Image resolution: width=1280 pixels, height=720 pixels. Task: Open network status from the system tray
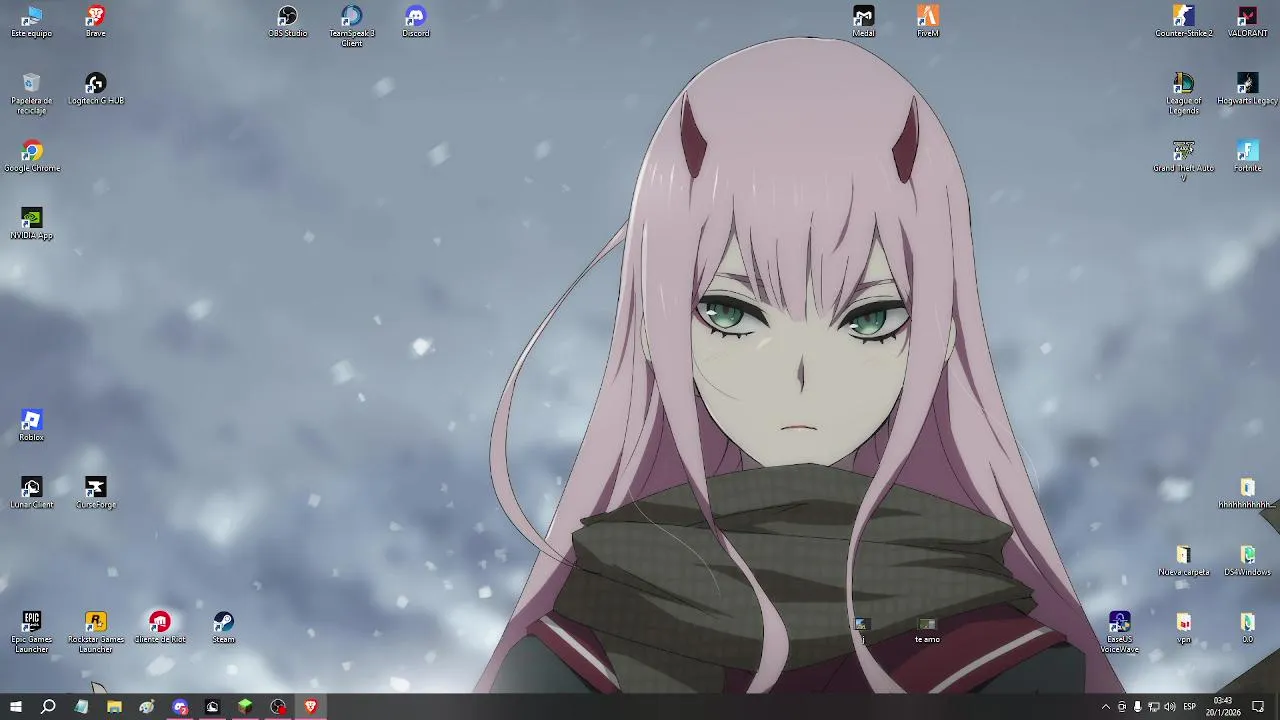[1153, 707]
